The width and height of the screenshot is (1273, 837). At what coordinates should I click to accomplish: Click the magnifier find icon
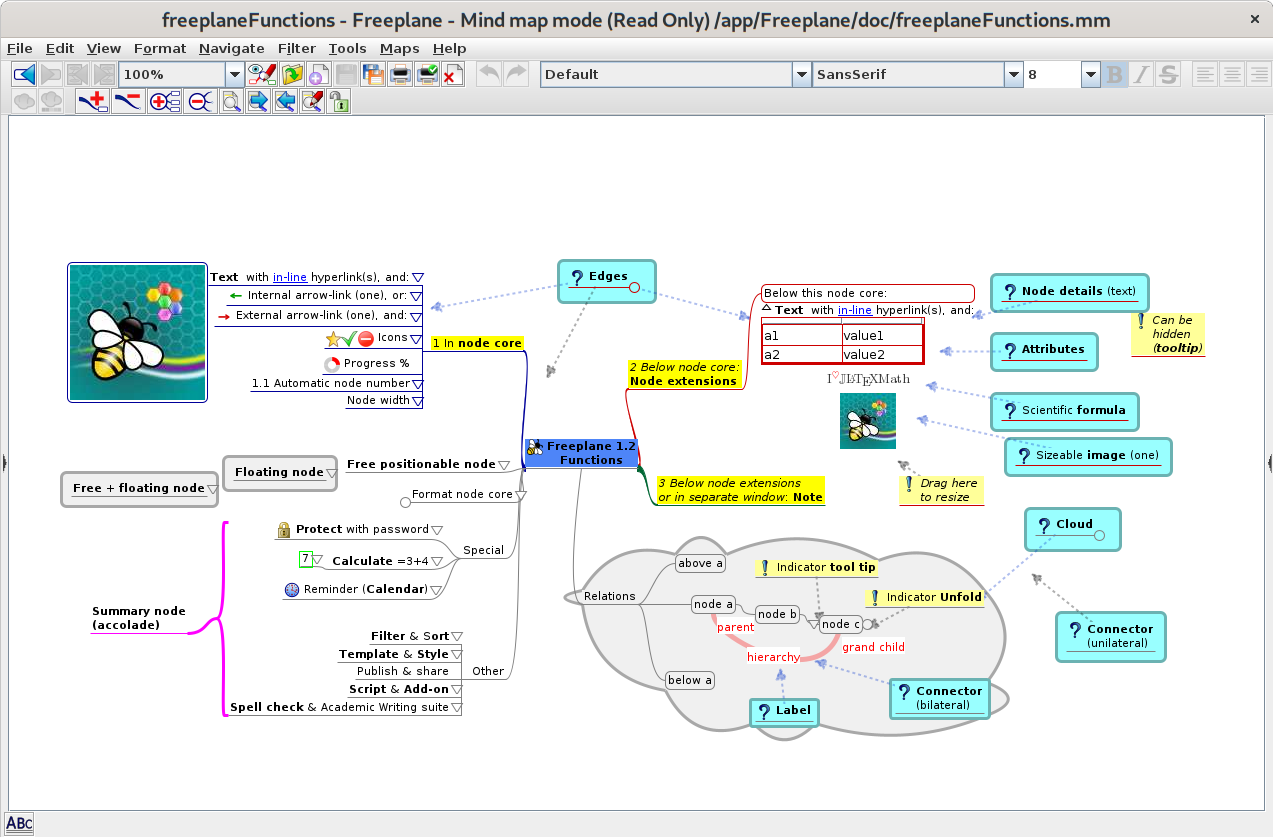click(x=231, y=101)
